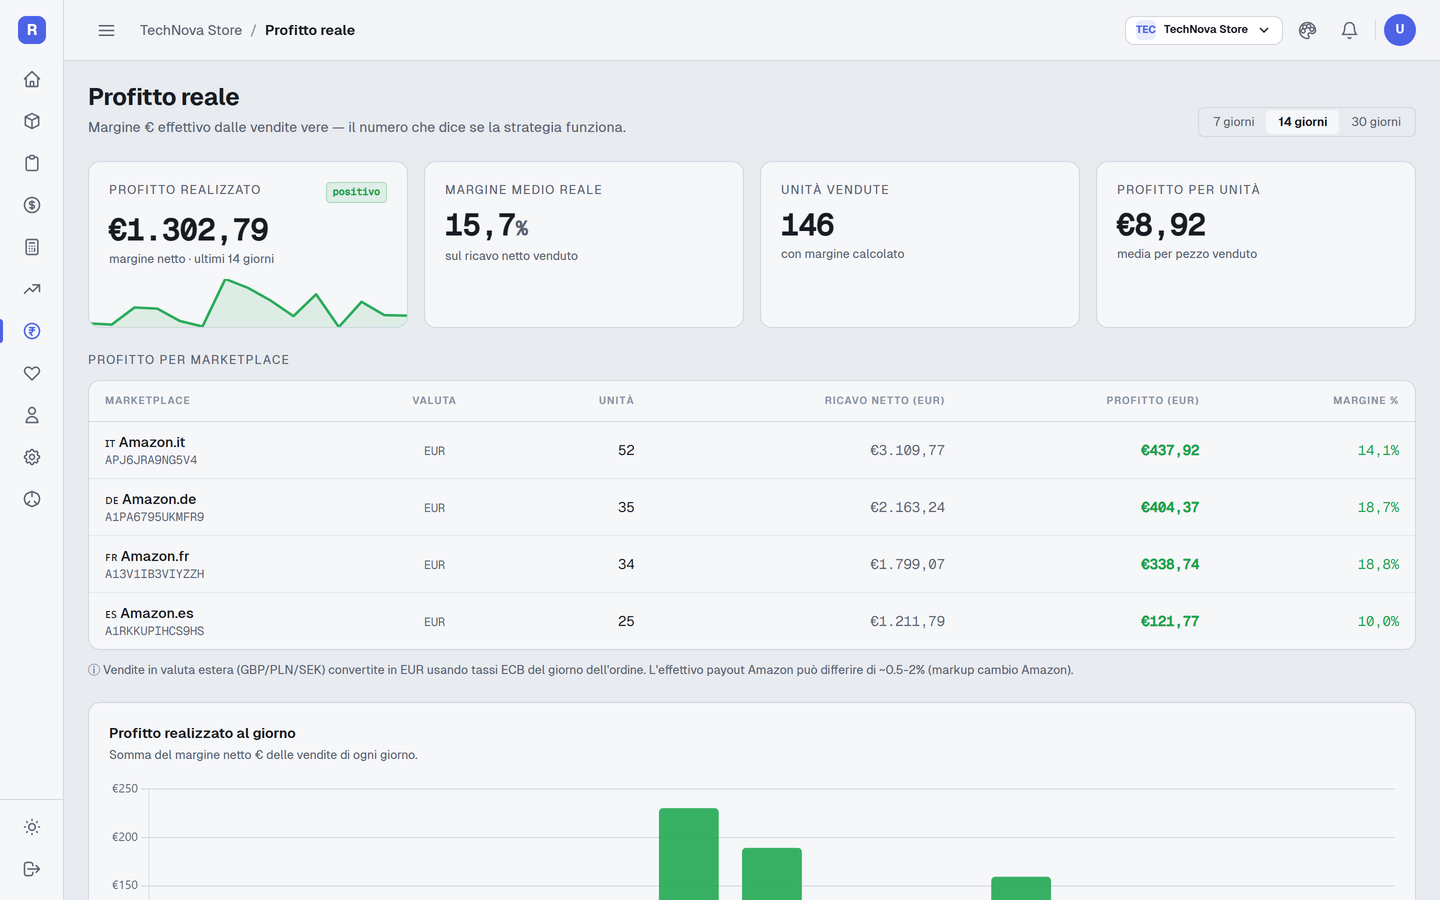
Task: Click marketplace ID A1RKKUPIHCS9HS
Action: [154, 632]
